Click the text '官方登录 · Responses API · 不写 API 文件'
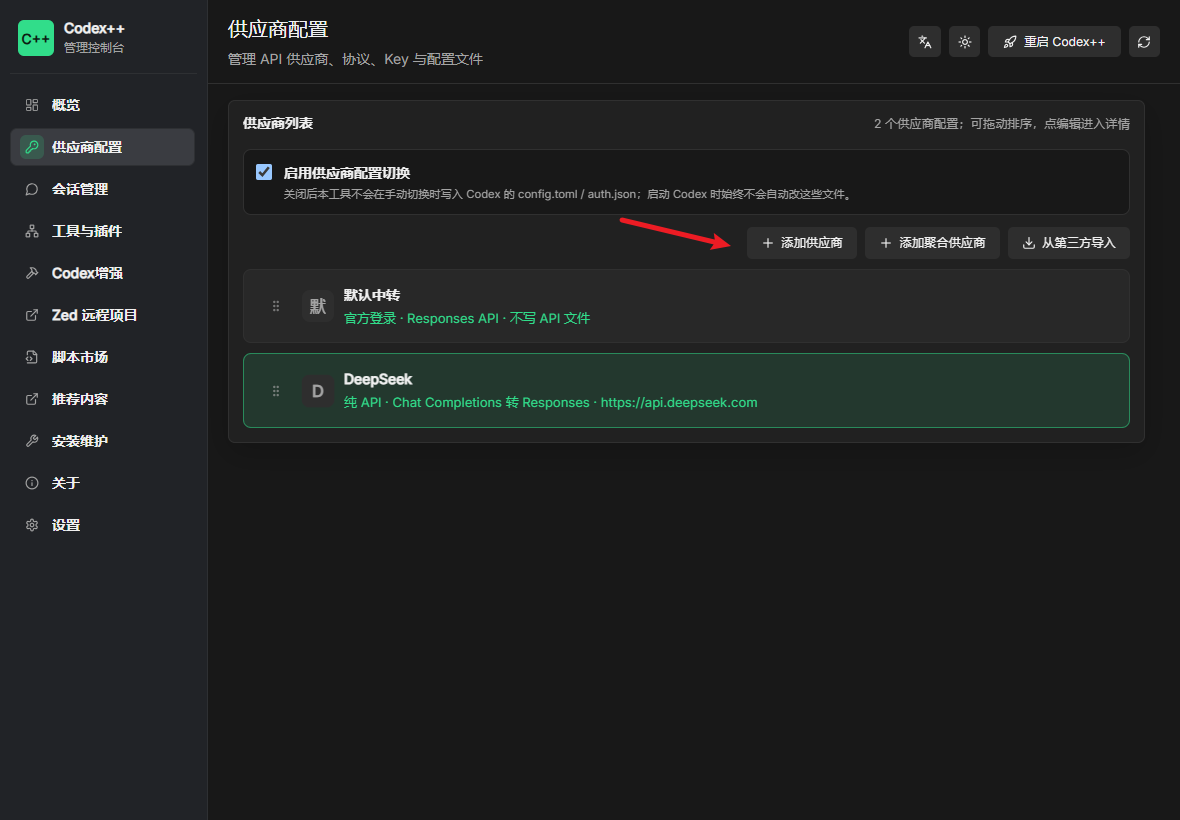1180x820 pixels. tap(467, 318)
